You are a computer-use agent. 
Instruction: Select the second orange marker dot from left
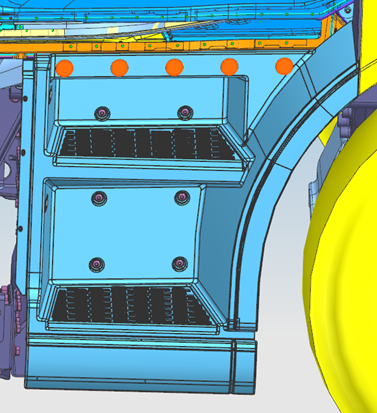pyautogui.click(x=119, y=68)
